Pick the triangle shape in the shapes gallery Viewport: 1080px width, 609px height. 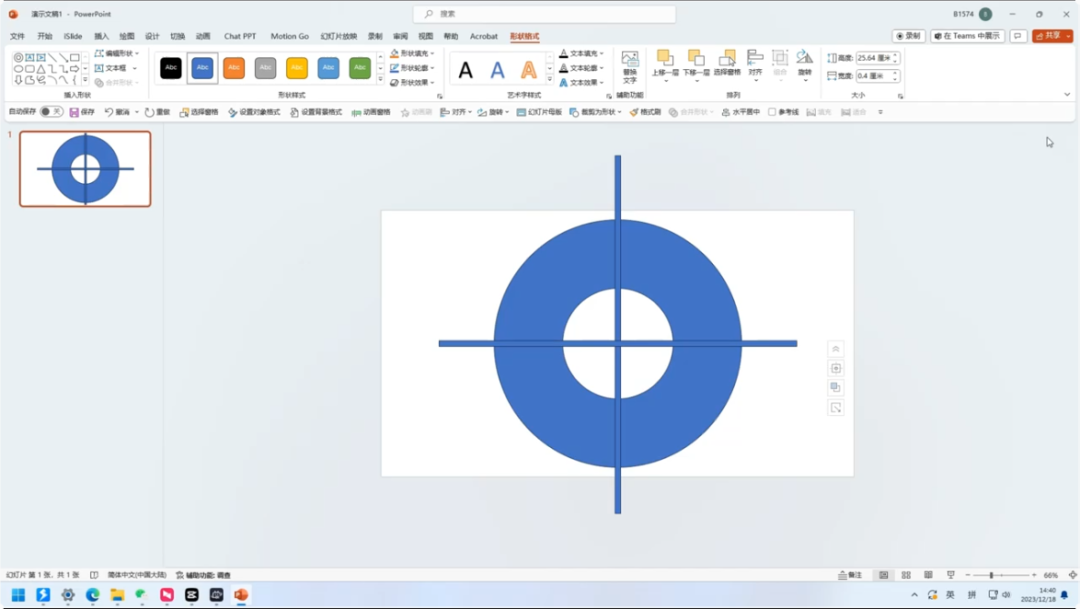pyautogui.click(x=41, y=69)
